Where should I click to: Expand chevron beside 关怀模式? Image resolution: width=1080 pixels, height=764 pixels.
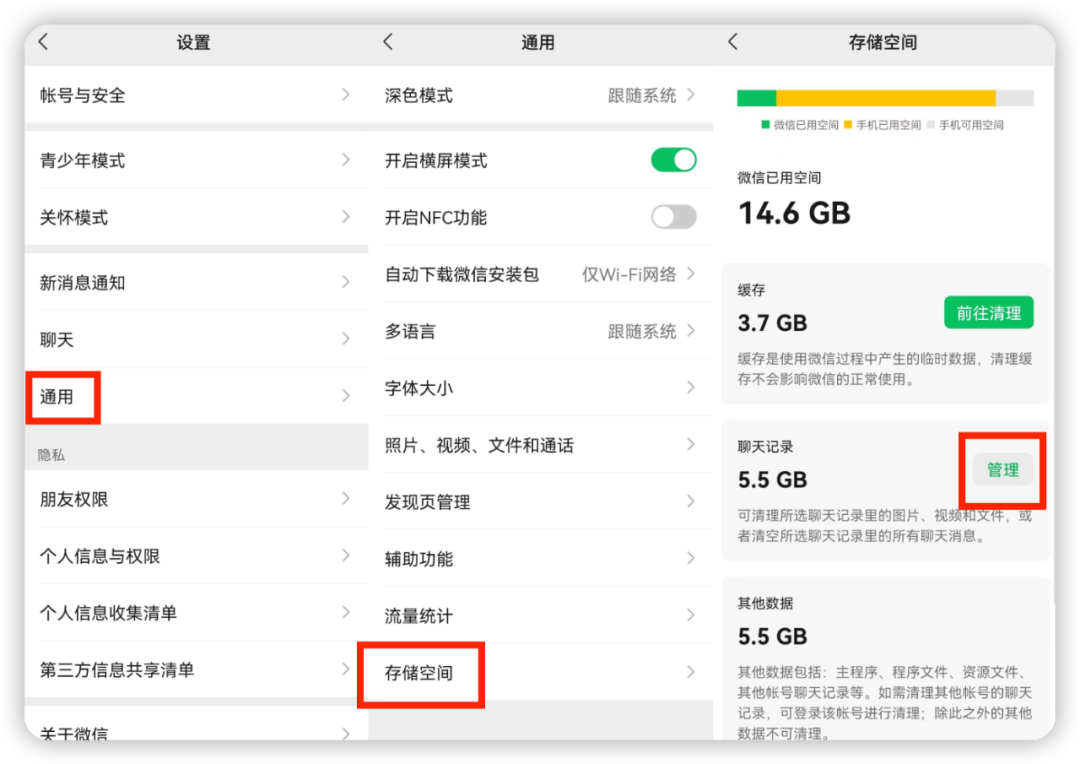tap(346, 217)
